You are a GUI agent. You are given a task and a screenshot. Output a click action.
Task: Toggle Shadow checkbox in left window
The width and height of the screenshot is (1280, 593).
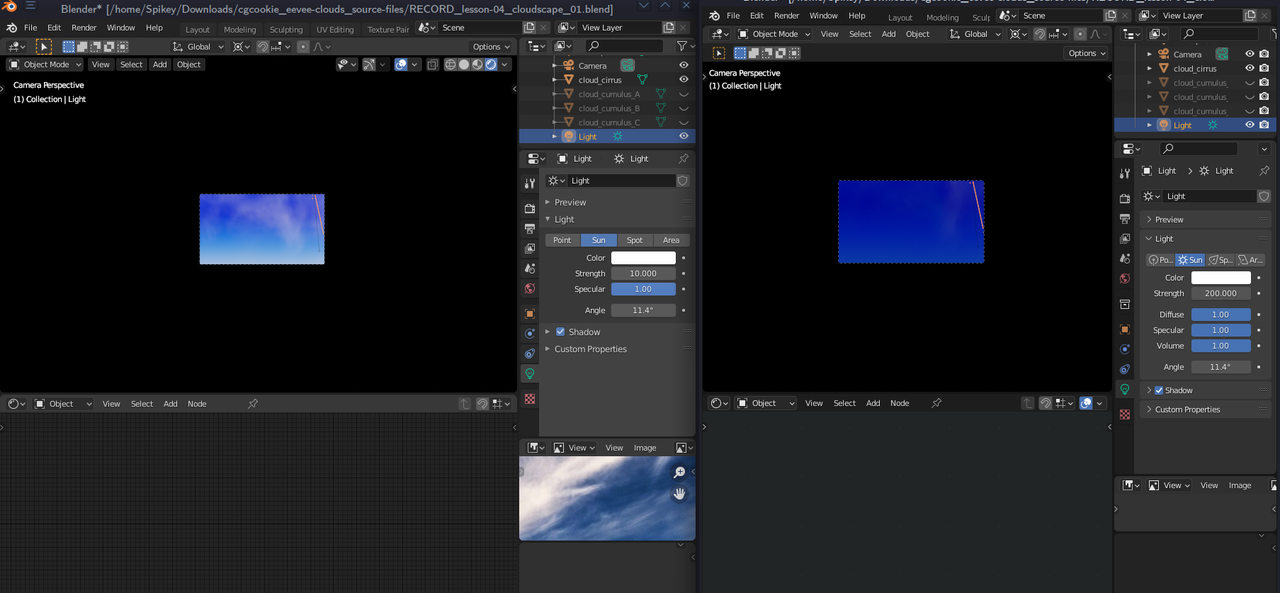tap(560, 332)
